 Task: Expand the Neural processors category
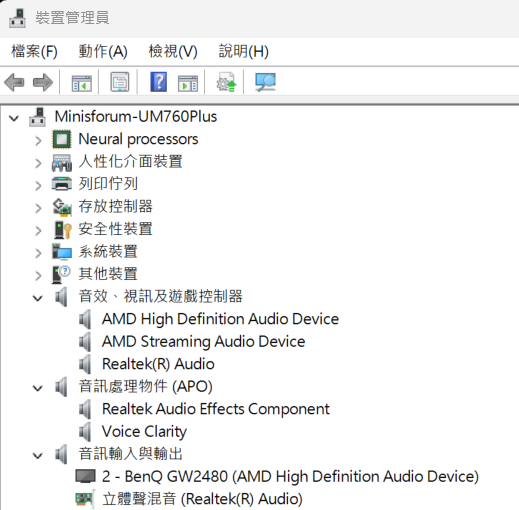[38, 141]
